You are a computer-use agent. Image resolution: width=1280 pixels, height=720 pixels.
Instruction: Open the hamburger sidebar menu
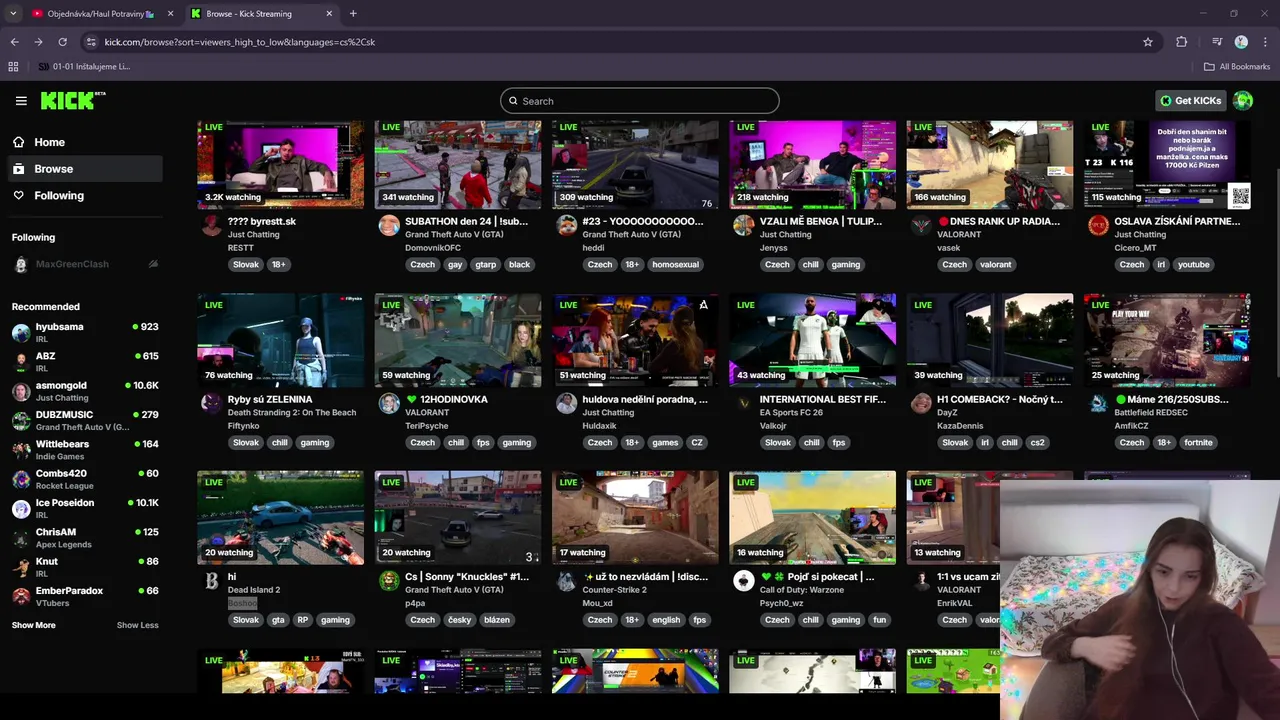click(21, 101)
